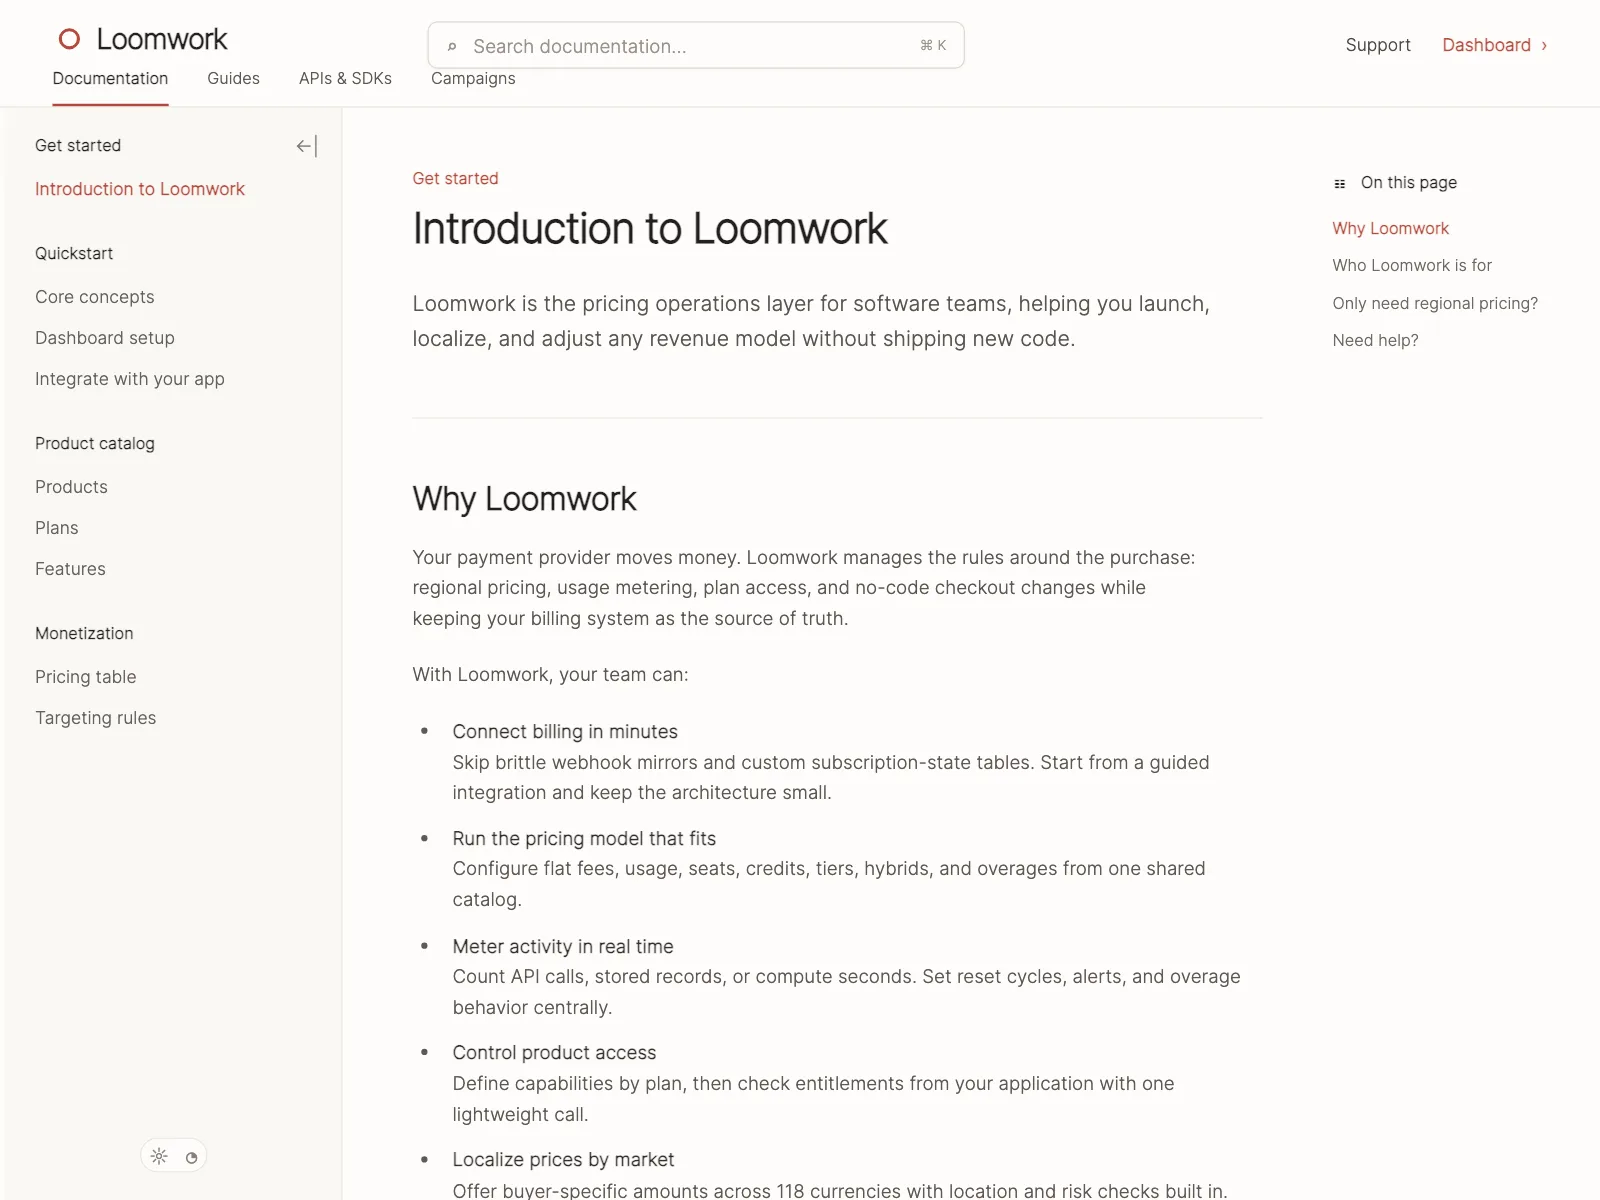
Task: Click the search magnifier icon
Action: point(452,47)
